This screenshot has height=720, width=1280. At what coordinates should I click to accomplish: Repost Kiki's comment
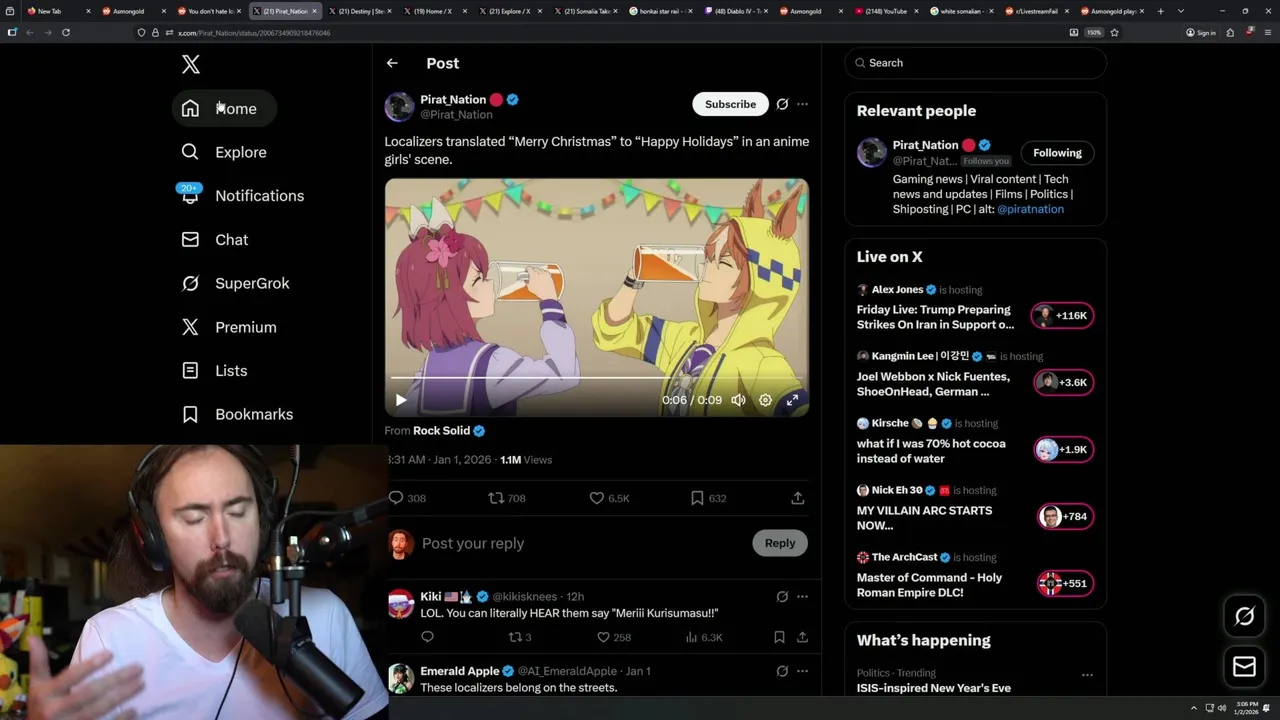point(519,637)
